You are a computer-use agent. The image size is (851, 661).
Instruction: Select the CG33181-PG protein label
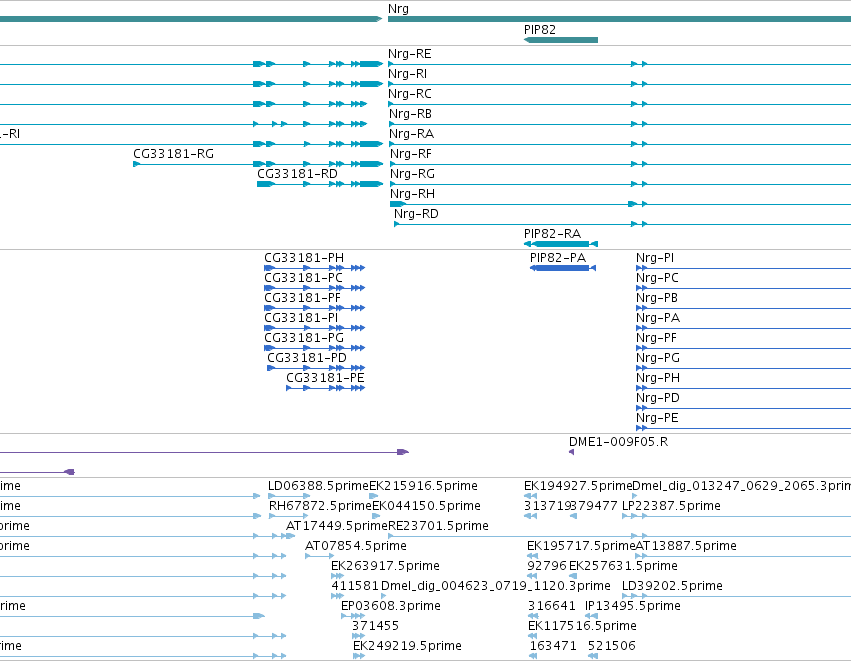[304, 338]
